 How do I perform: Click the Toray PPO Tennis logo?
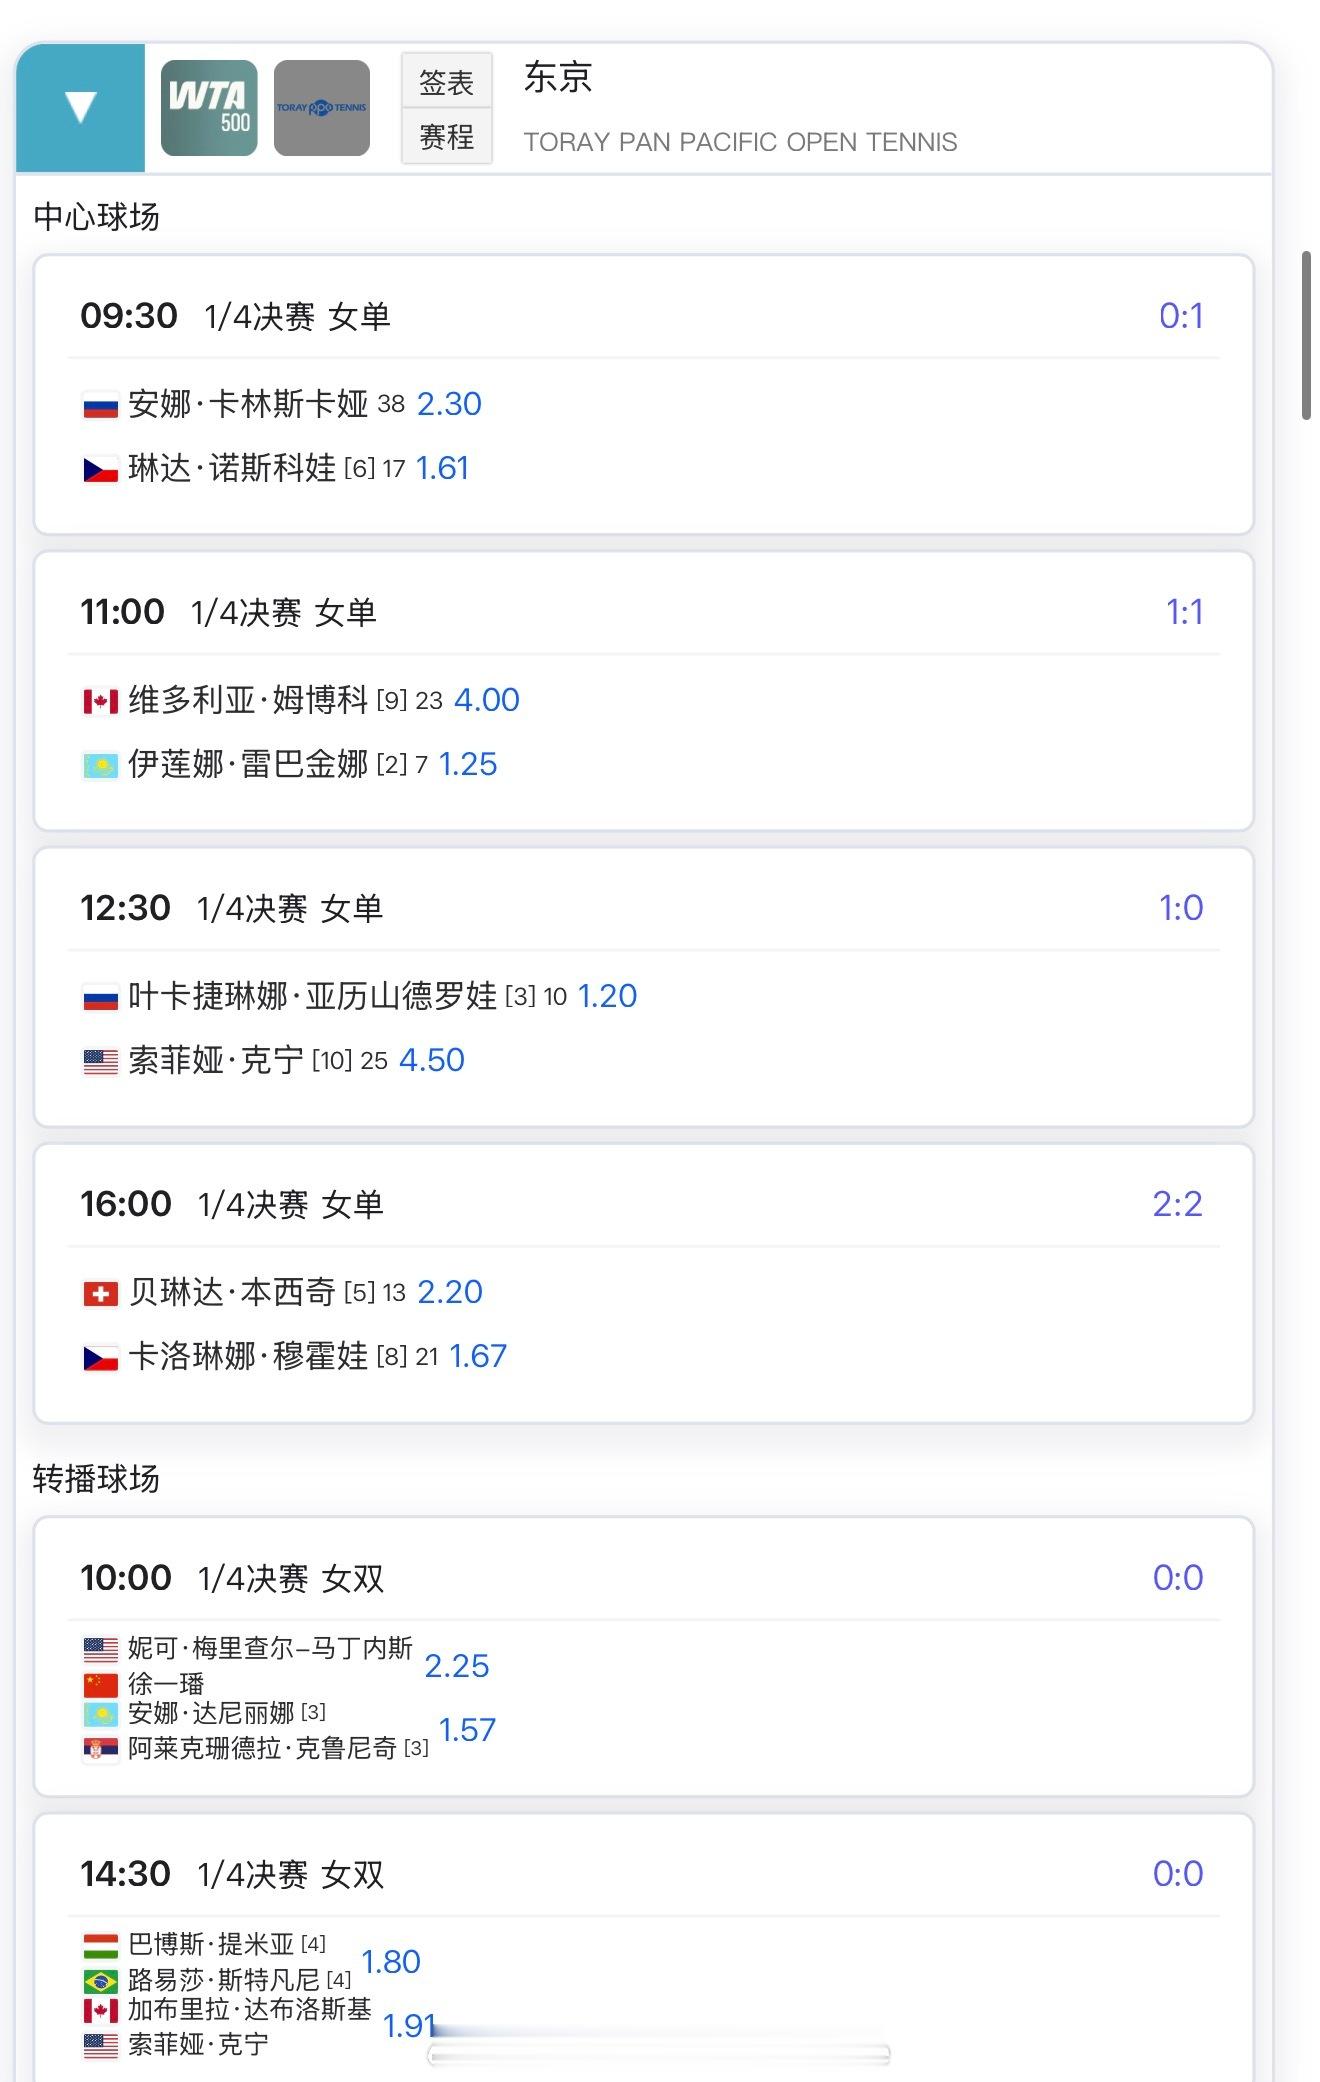pos(321,108)
